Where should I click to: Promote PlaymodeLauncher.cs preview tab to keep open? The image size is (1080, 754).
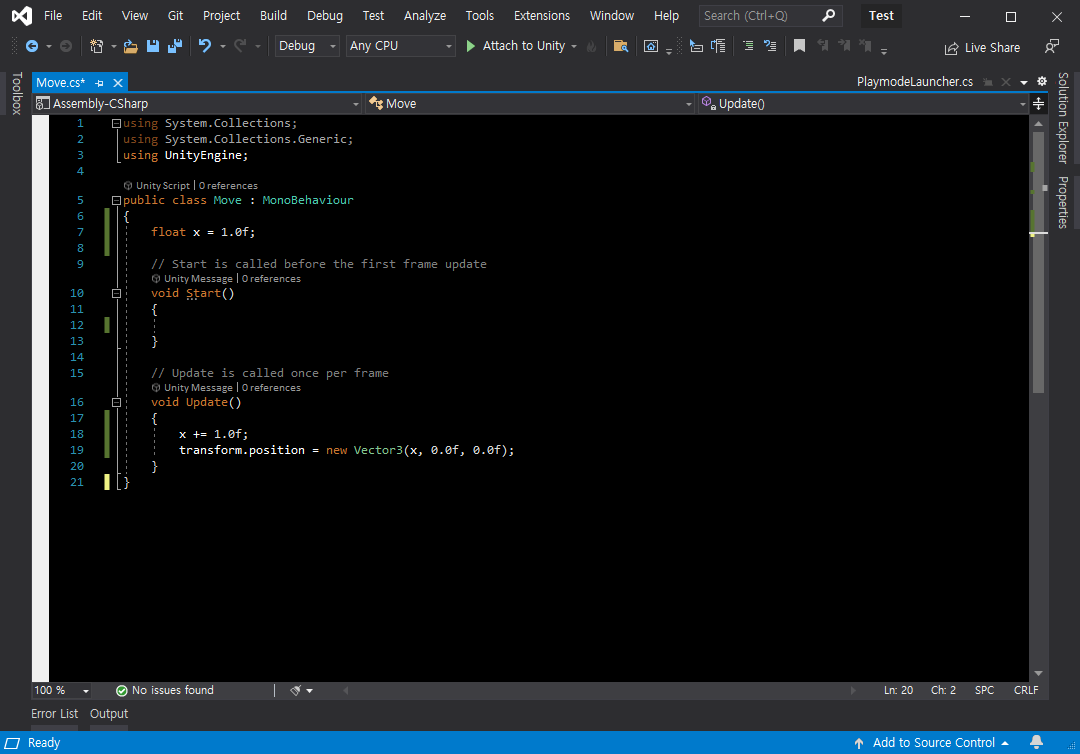(988, 82)
